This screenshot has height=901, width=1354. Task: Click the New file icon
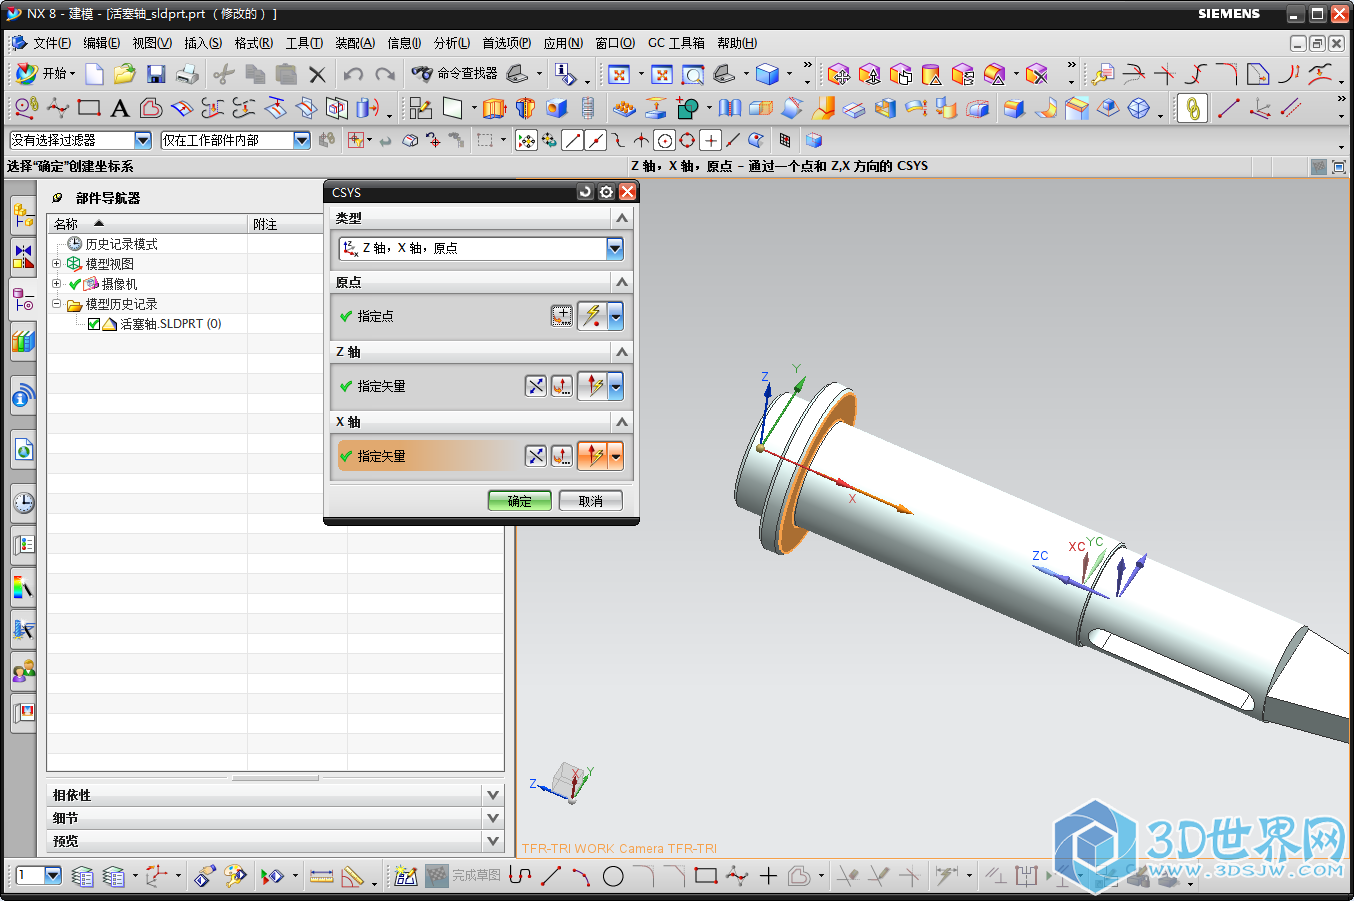pyautogui.click(x=95, y=74)
